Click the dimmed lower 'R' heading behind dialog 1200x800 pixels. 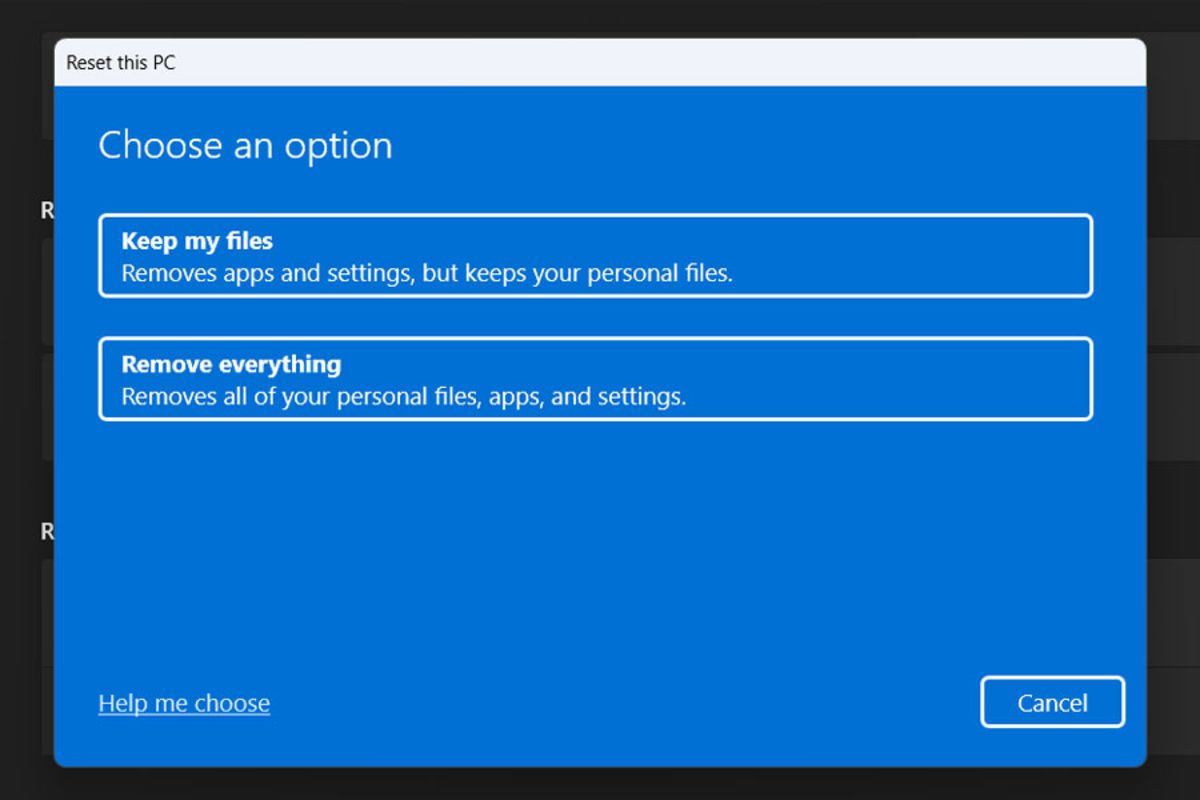tap(47, 532)
